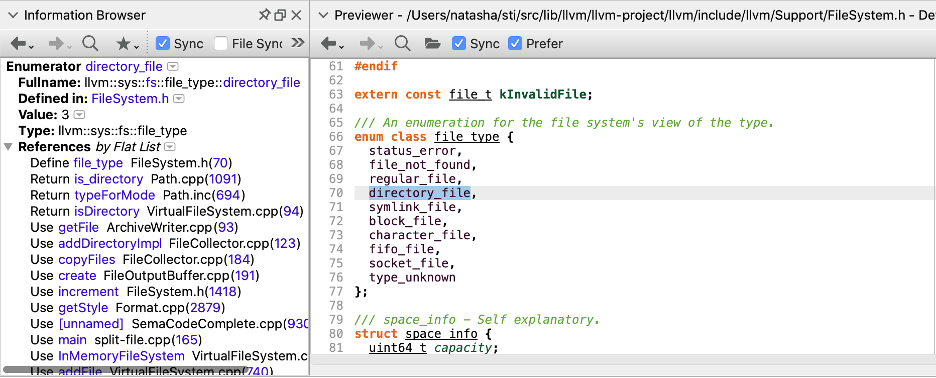Click kInvalidFile on line 63
Screen dimensions: 936x378
pos(544,95)
